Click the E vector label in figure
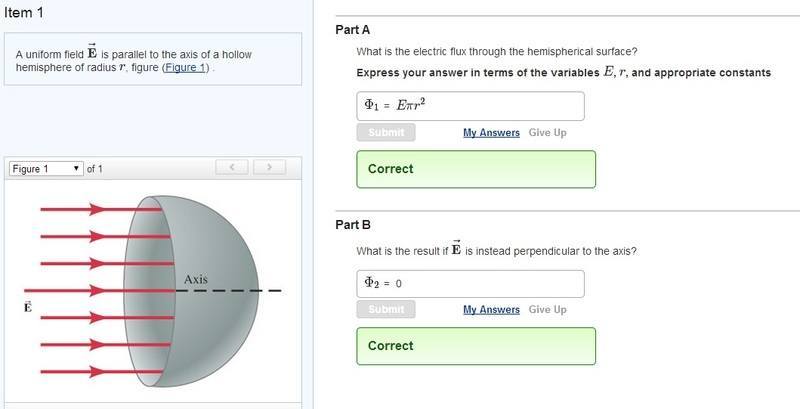 click(28, 306)
